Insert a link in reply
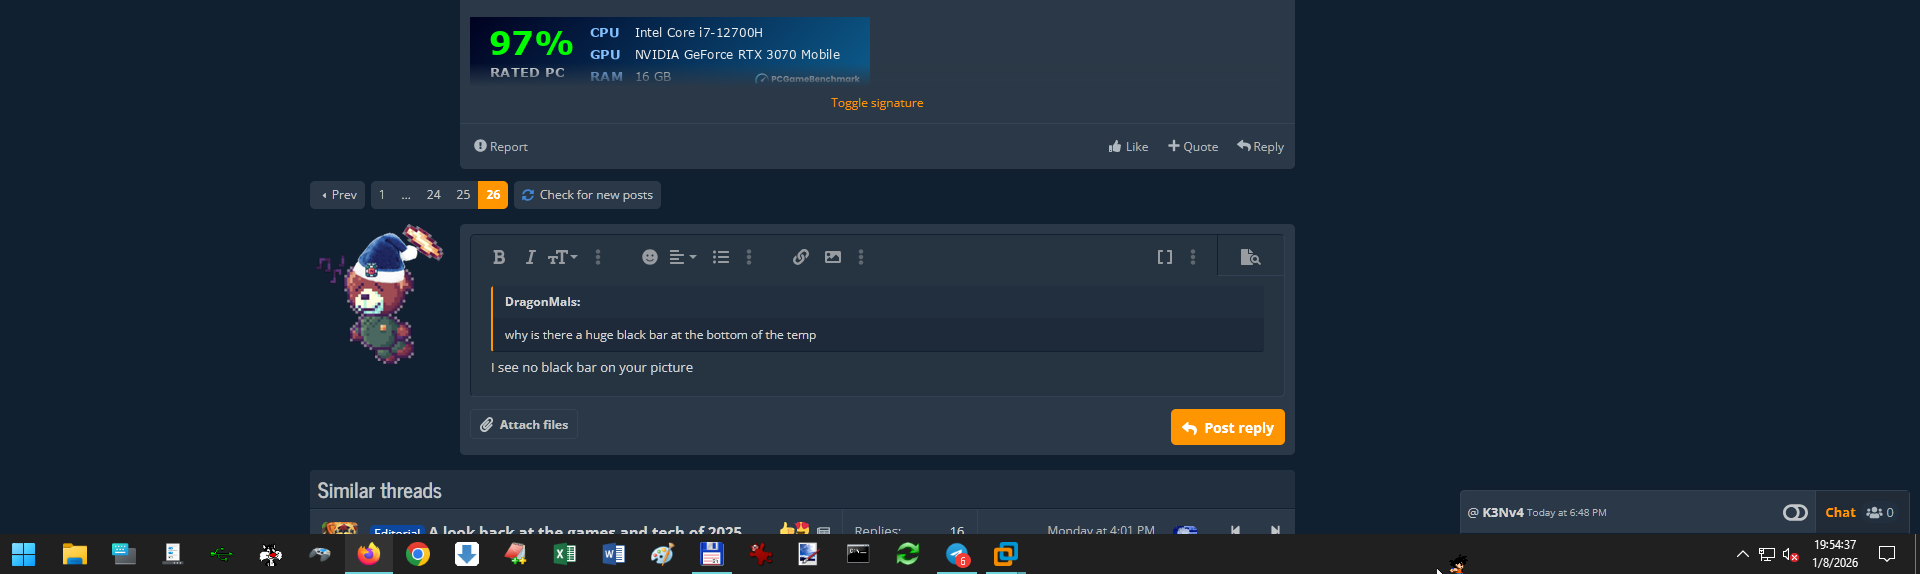The height and width of the screenshot is (574, 1920). (x=801, y=257)
